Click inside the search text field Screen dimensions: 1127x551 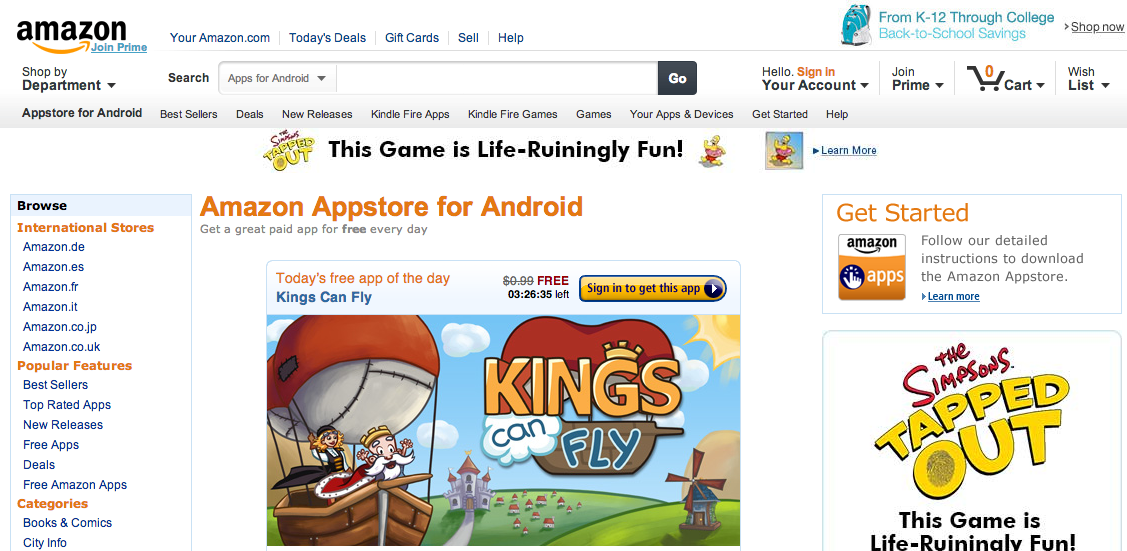click(497, 78)
